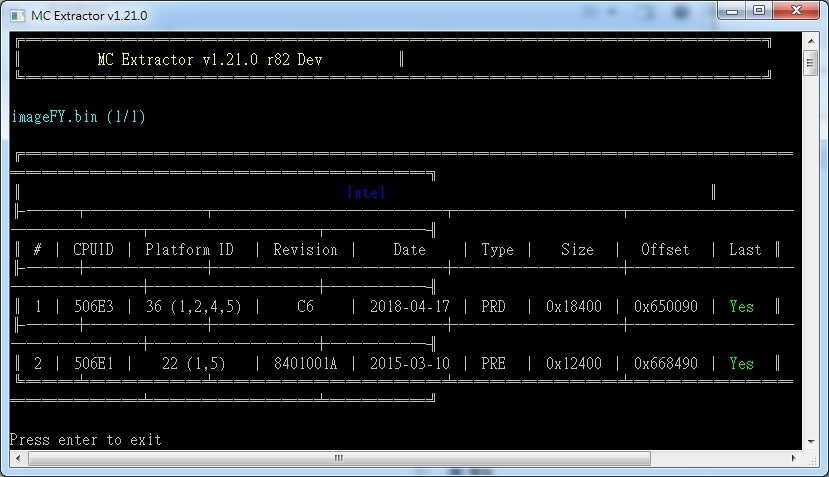
Task: Click the horizontal scrollbar left arrow
Action: click(x=18, y=458)
